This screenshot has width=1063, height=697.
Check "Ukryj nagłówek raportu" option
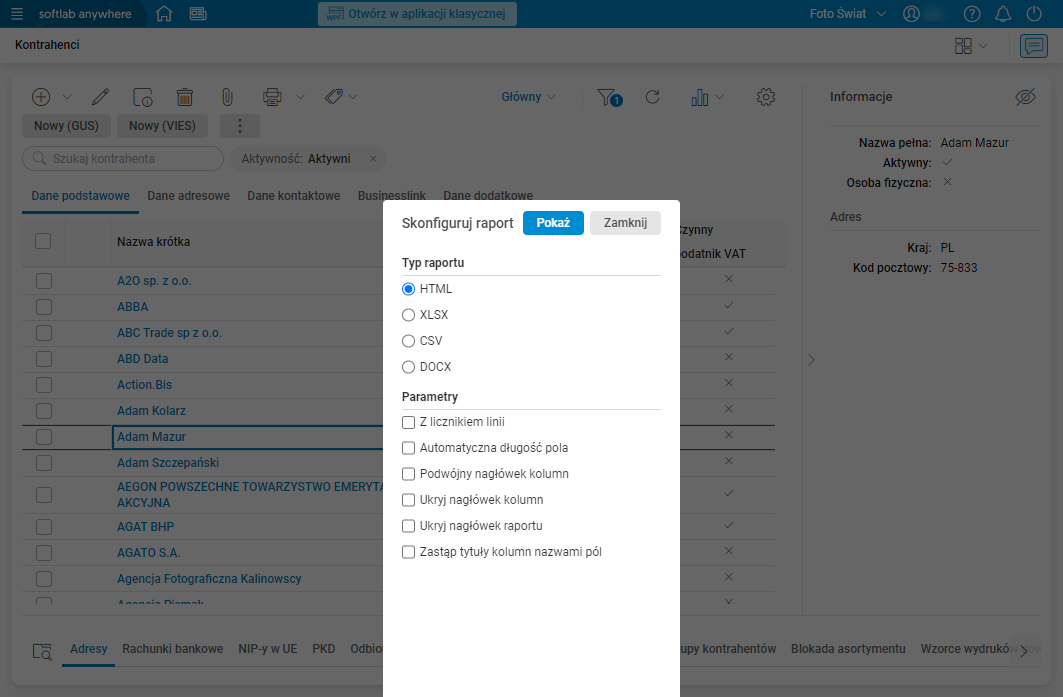pos(408,526)
